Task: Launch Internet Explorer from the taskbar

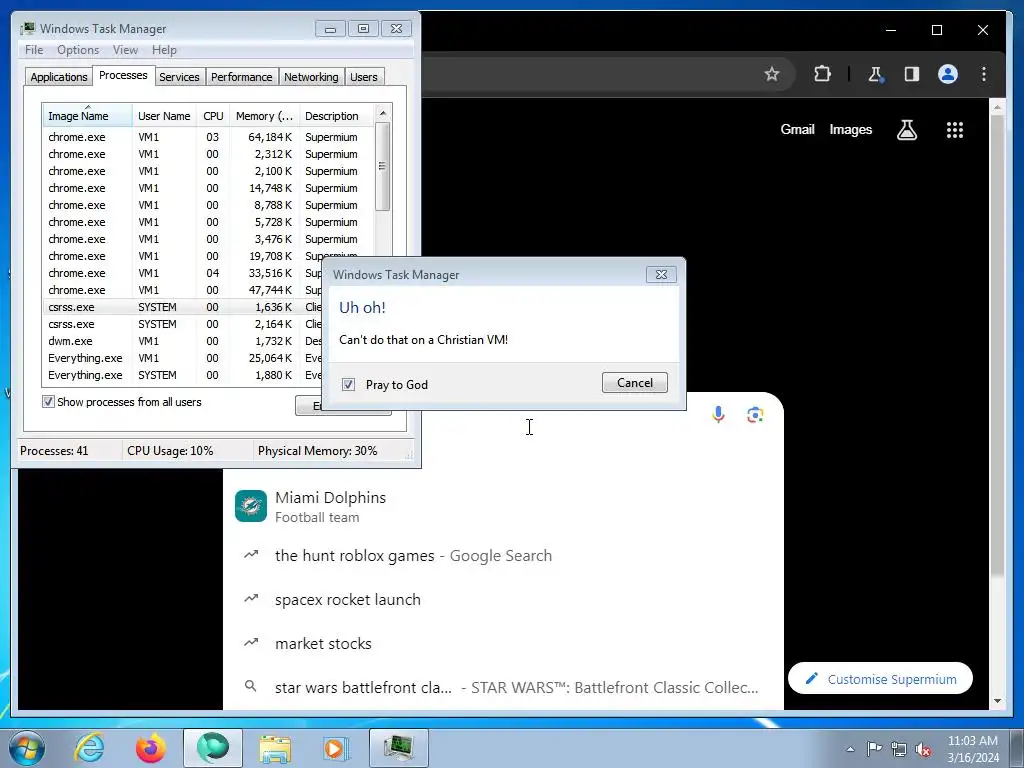Action: 89,748
